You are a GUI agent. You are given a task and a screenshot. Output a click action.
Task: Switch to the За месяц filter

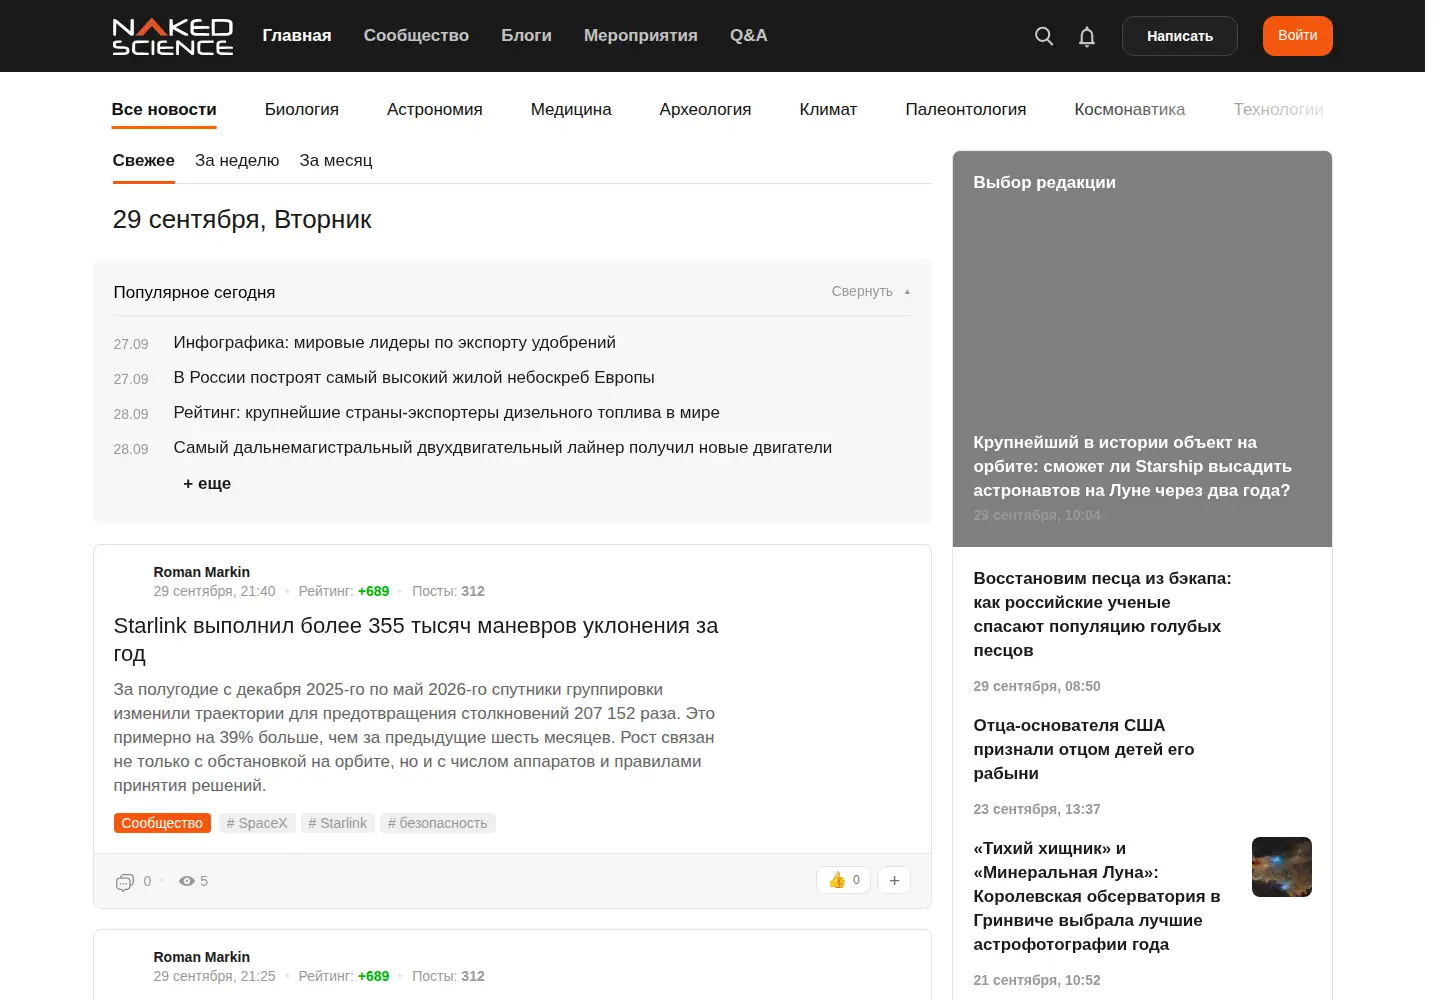click(336, 161)
